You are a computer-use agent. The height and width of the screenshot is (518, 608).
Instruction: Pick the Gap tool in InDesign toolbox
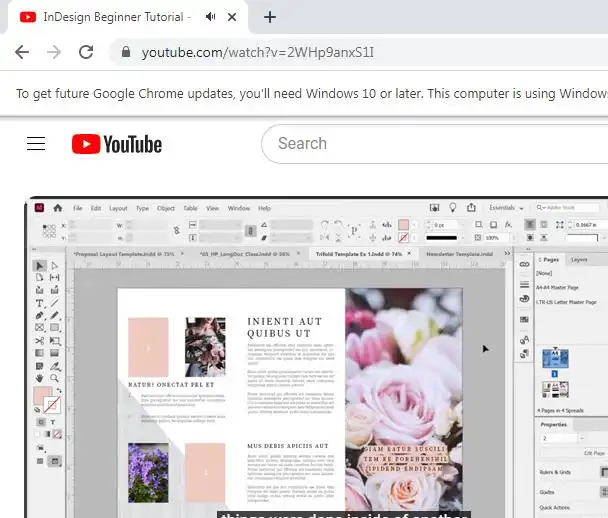(55, 277)
